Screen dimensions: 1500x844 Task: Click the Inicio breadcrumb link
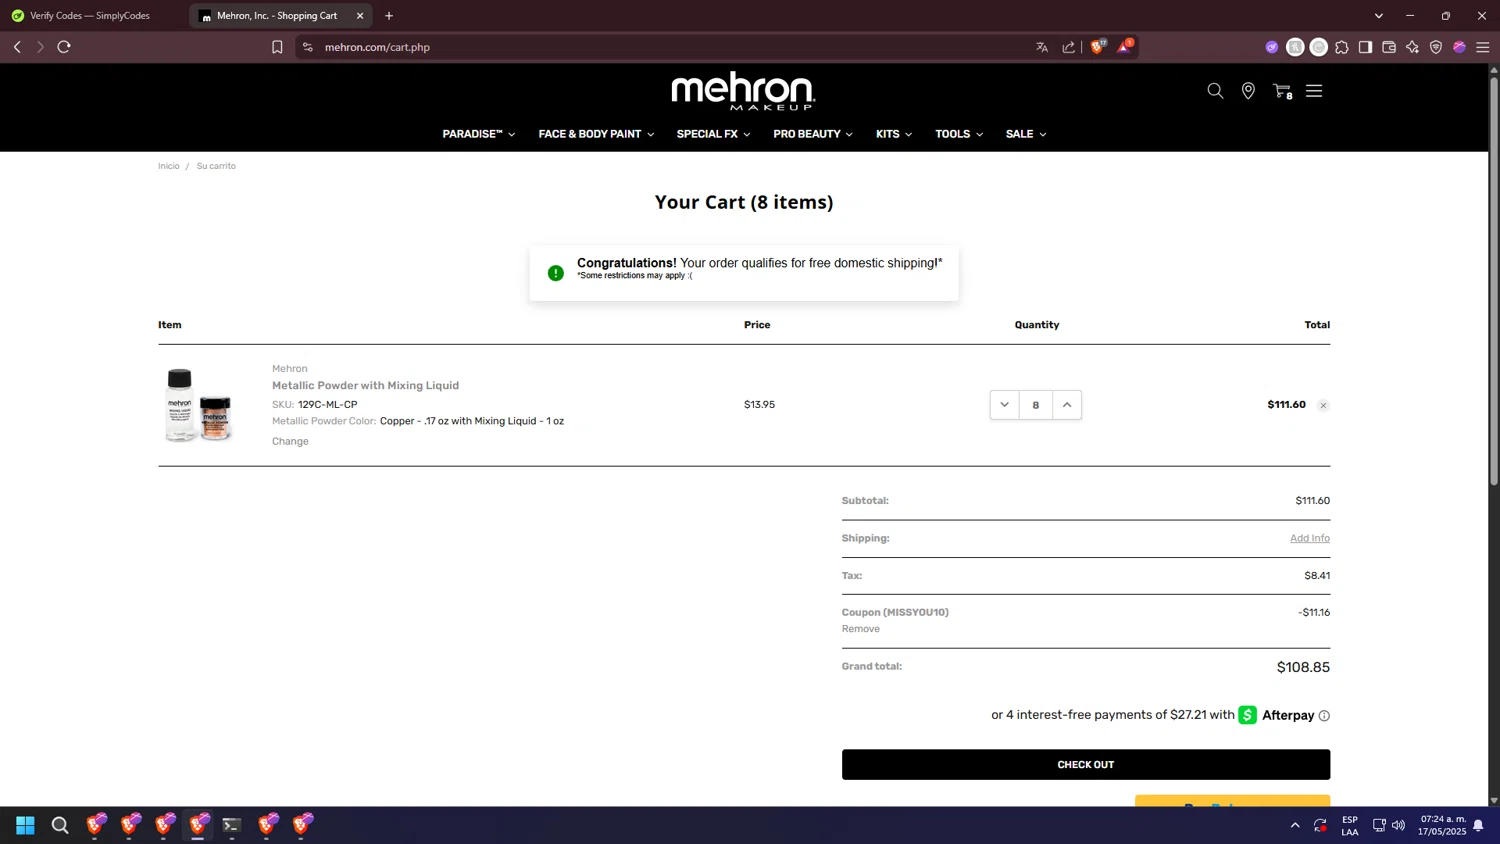168,166
